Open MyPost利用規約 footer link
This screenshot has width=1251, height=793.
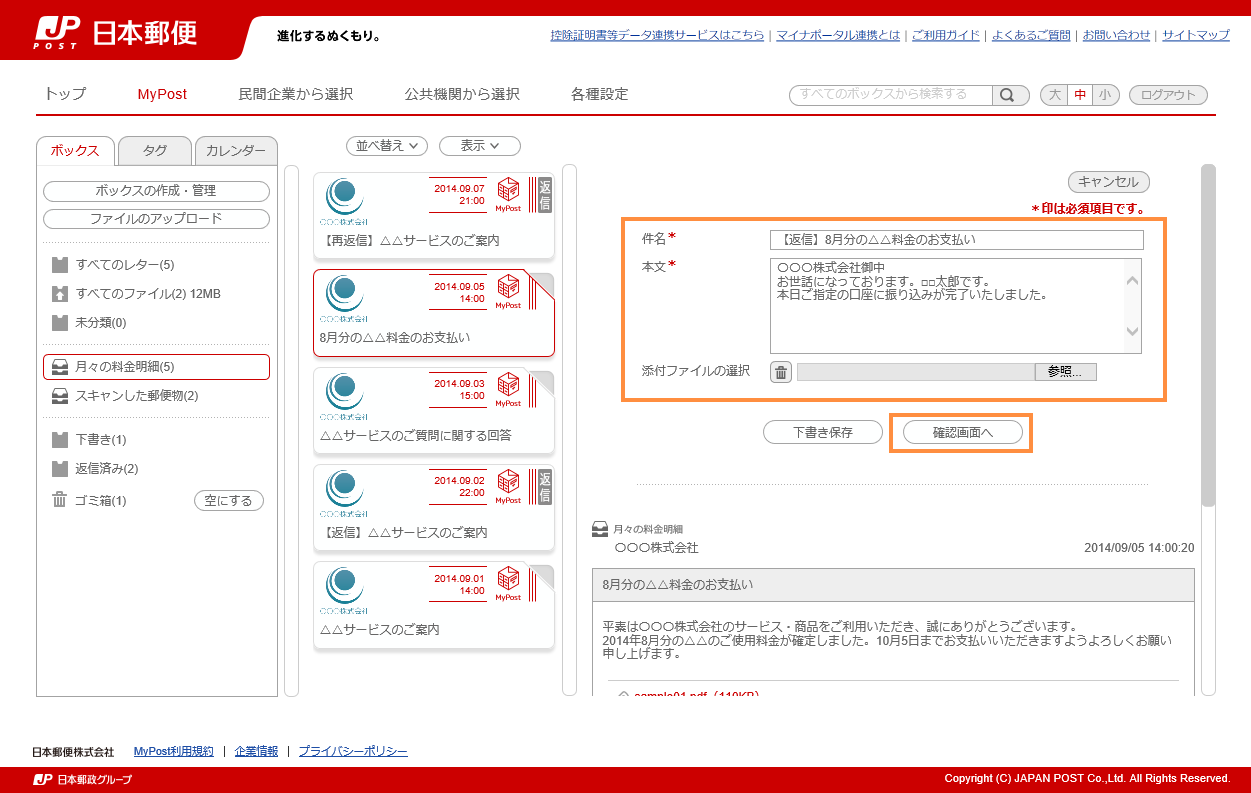point(174,751)
